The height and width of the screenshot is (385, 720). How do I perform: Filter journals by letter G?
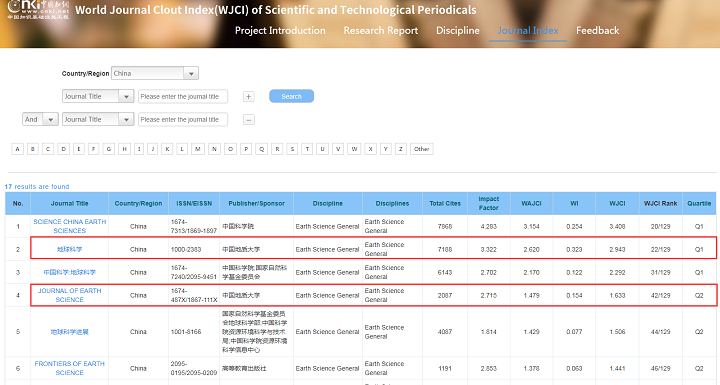108,149
